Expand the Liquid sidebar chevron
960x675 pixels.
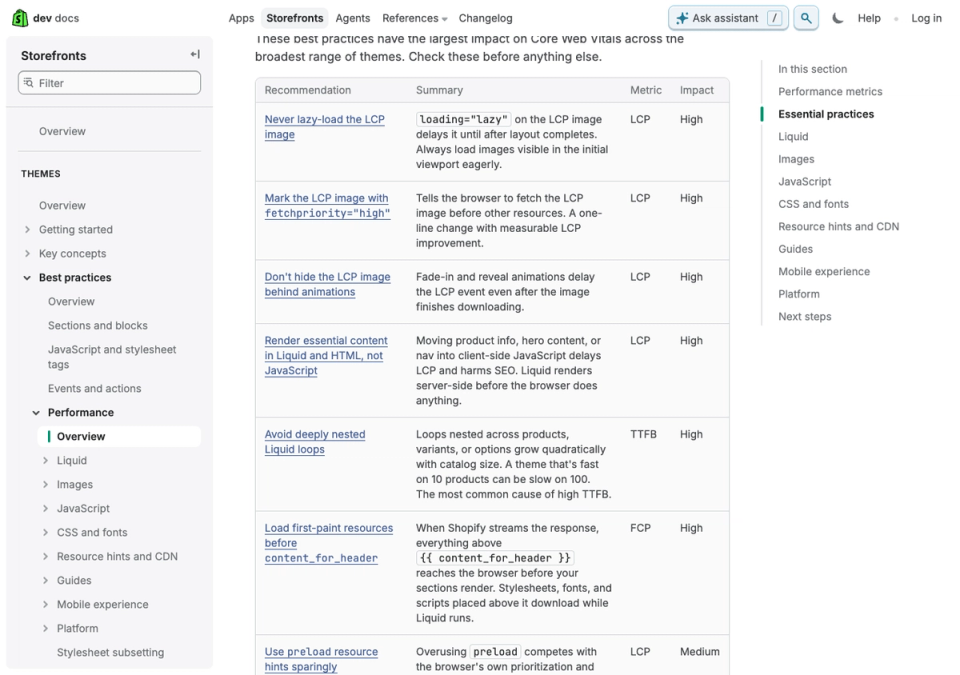point(45,460)
